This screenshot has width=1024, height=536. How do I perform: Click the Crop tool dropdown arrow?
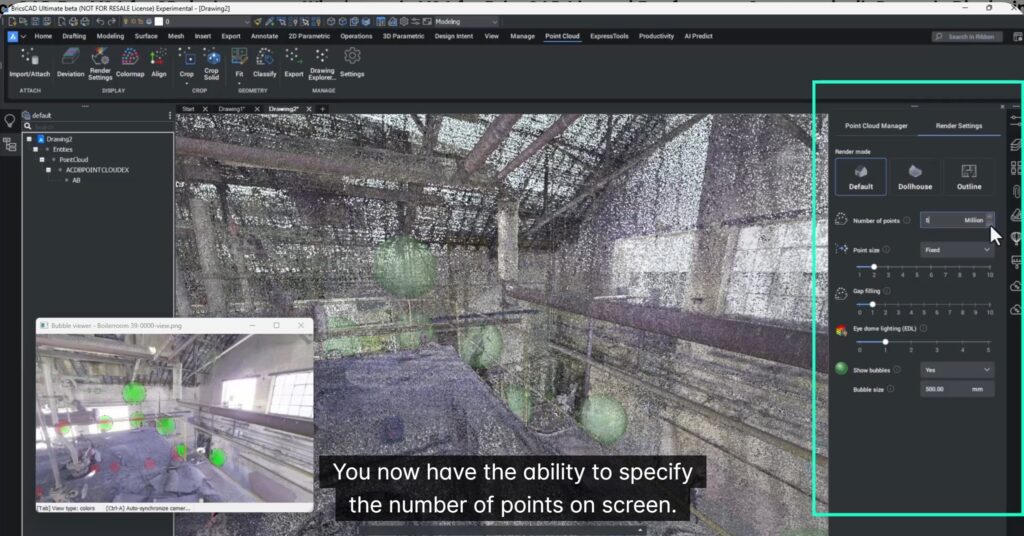(187, 84)
